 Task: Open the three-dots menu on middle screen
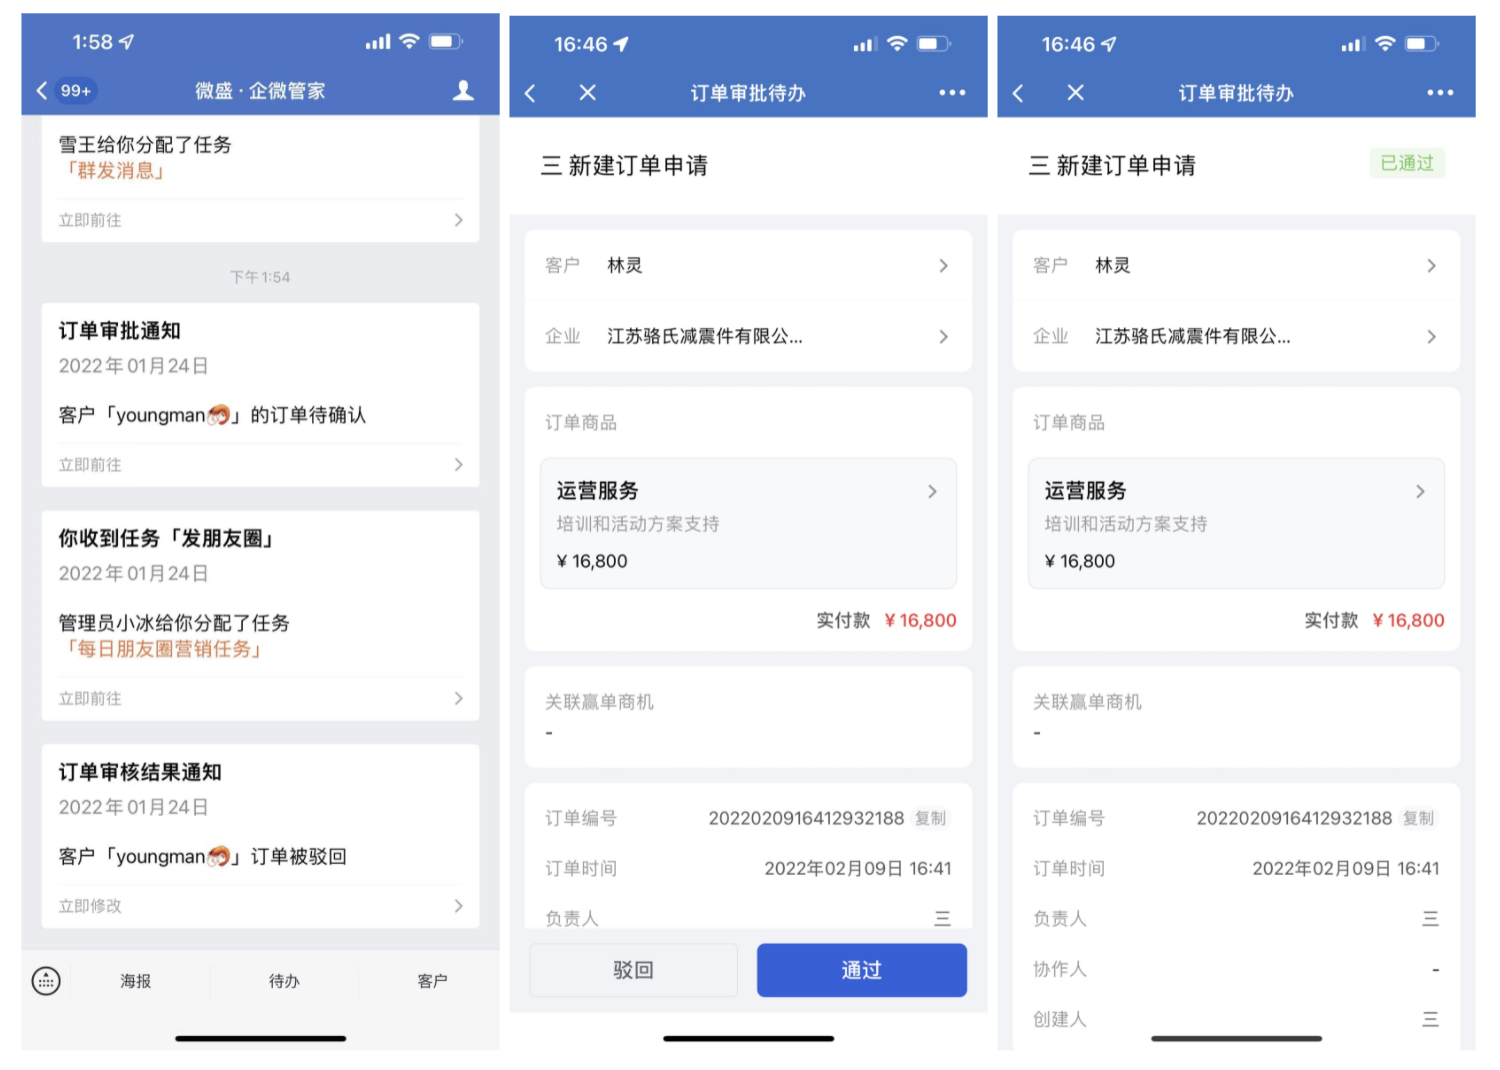tap(952, 93)
